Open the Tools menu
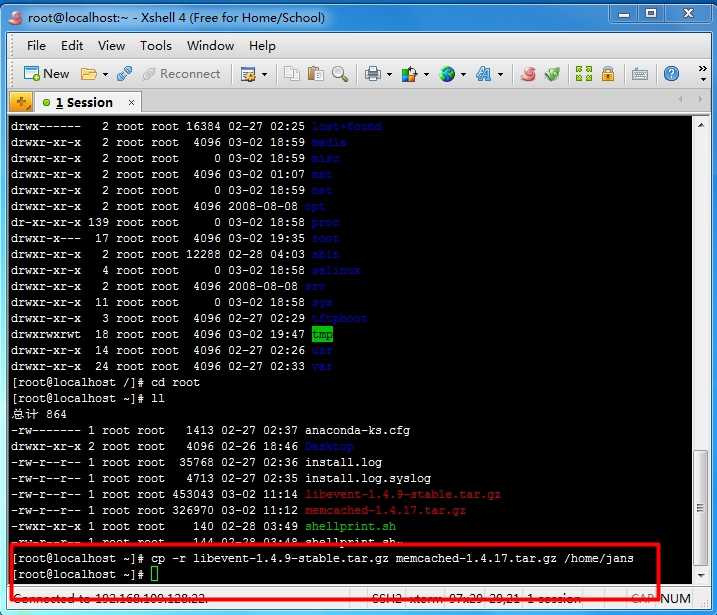 [155, 46]
